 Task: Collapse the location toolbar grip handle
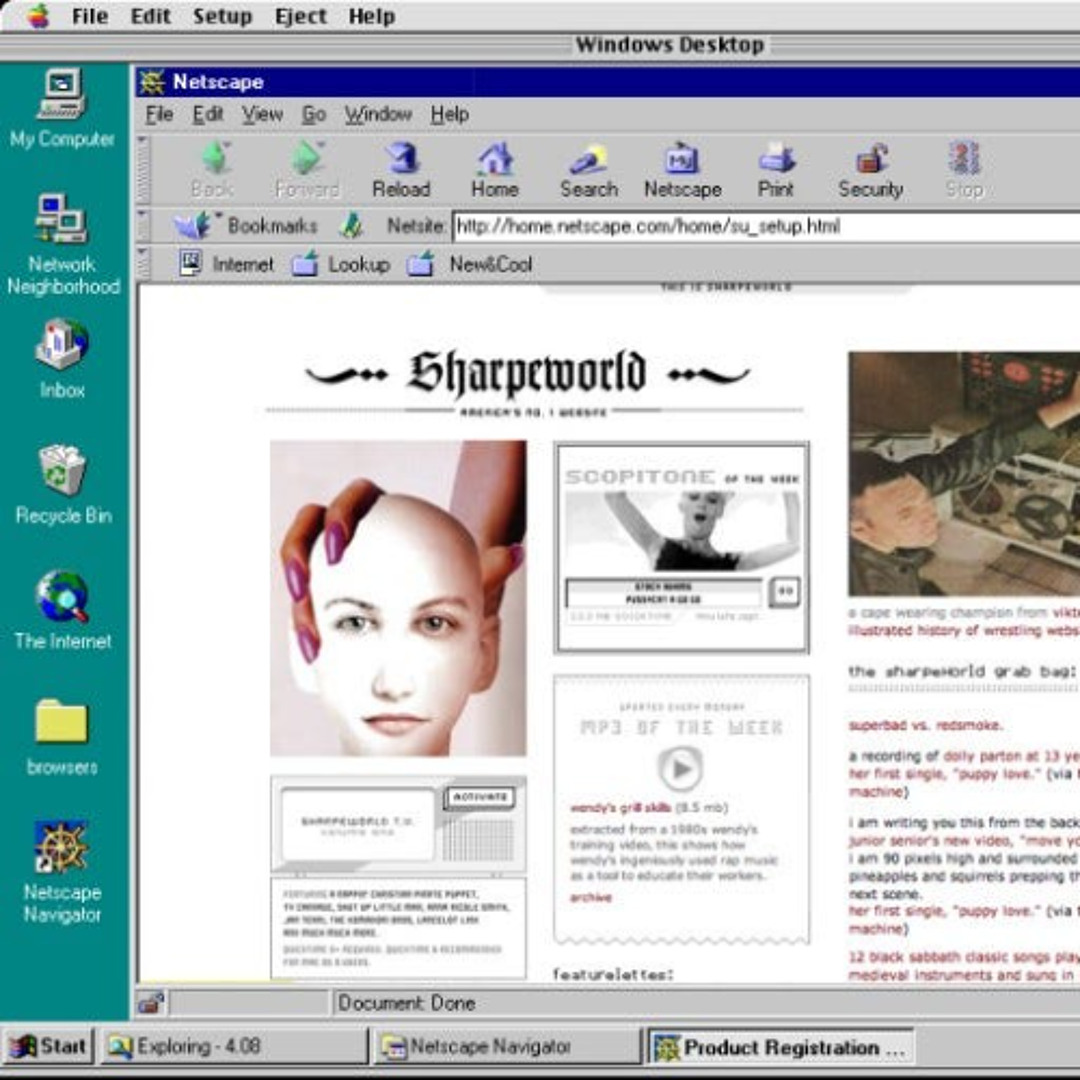point(143,226)
